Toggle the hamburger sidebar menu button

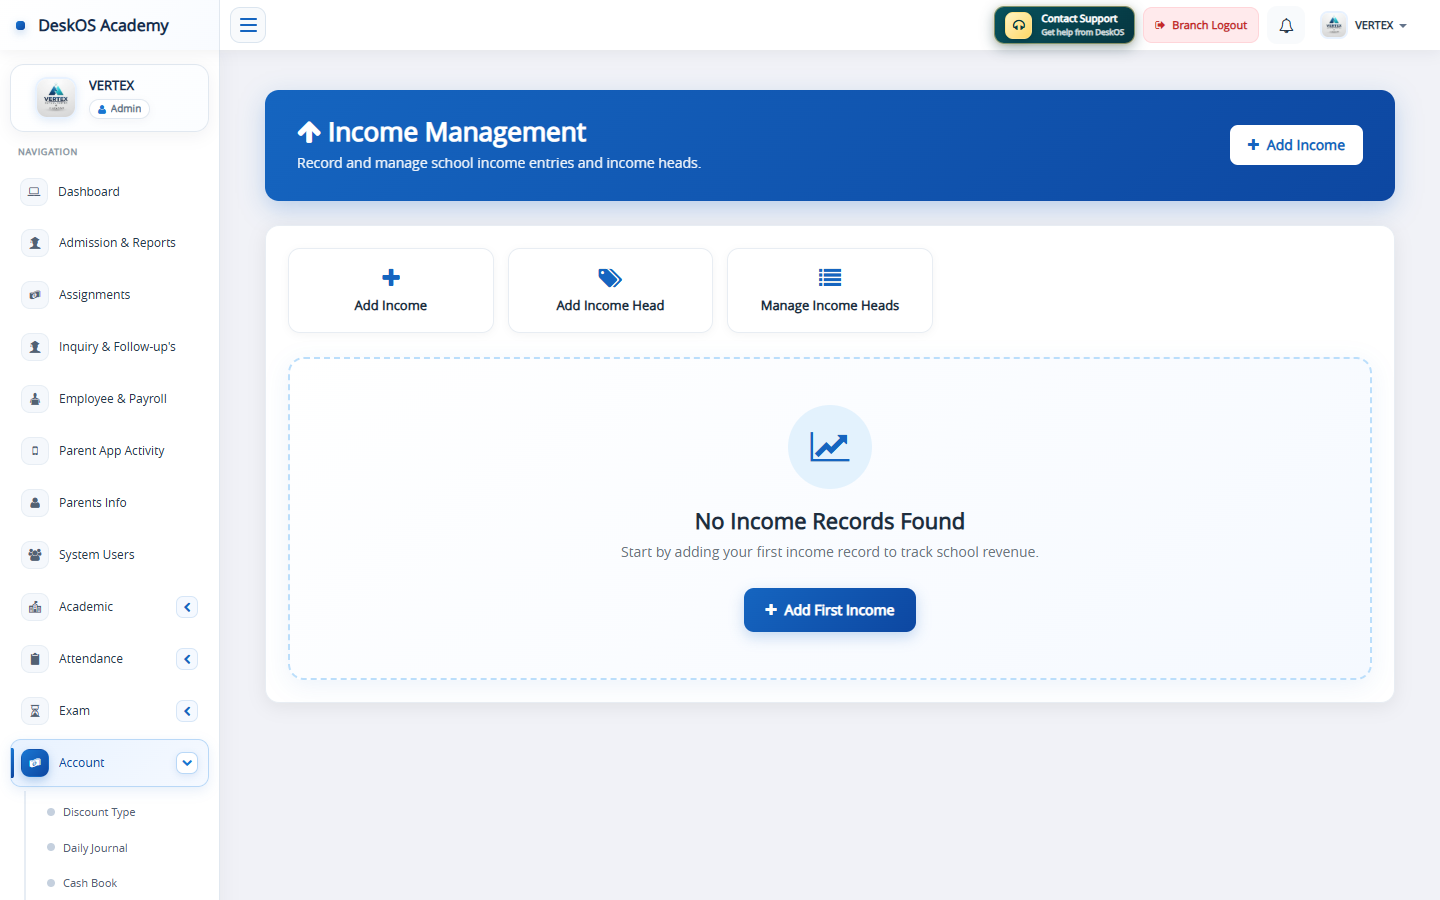(x=248, y=25)
